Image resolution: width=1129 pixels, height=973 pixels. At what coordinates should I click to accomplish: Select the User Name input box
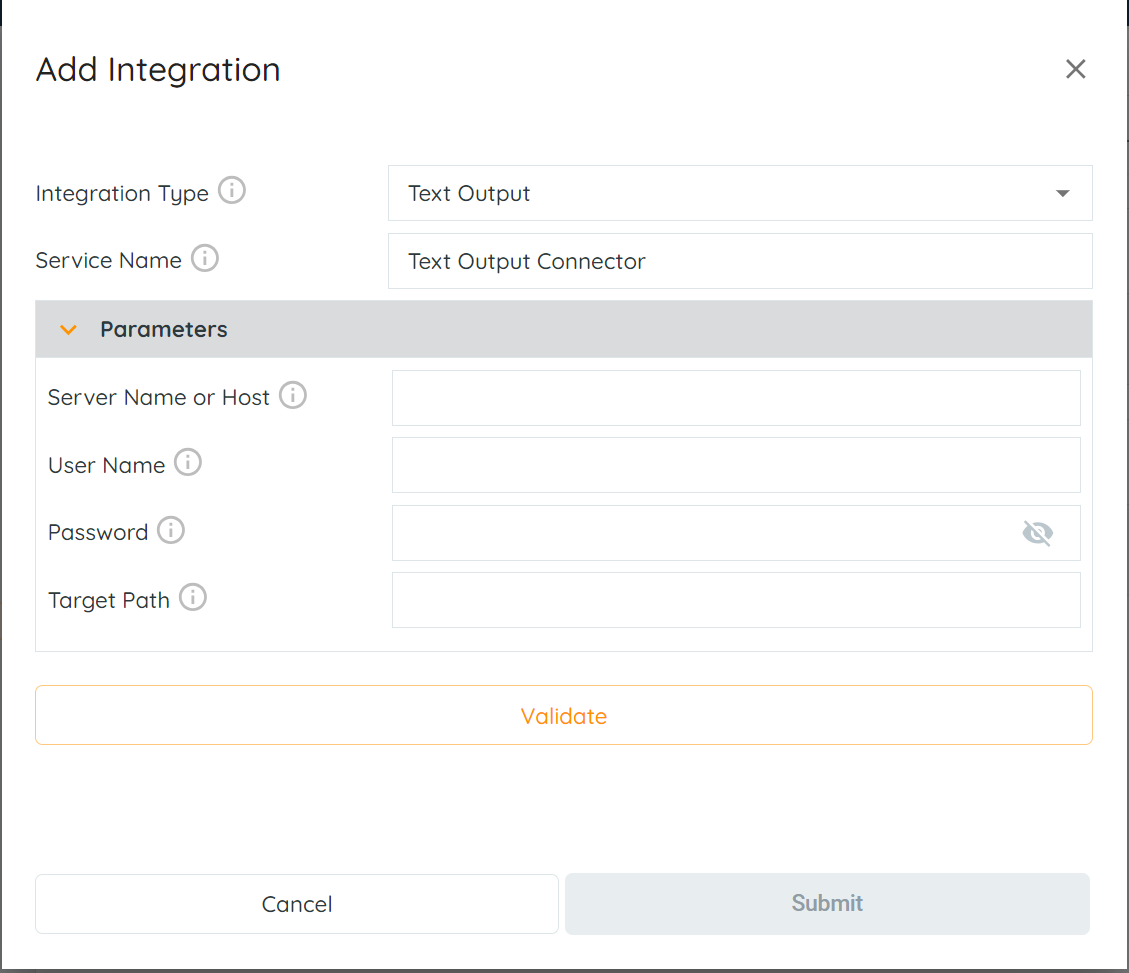point(736,465)
